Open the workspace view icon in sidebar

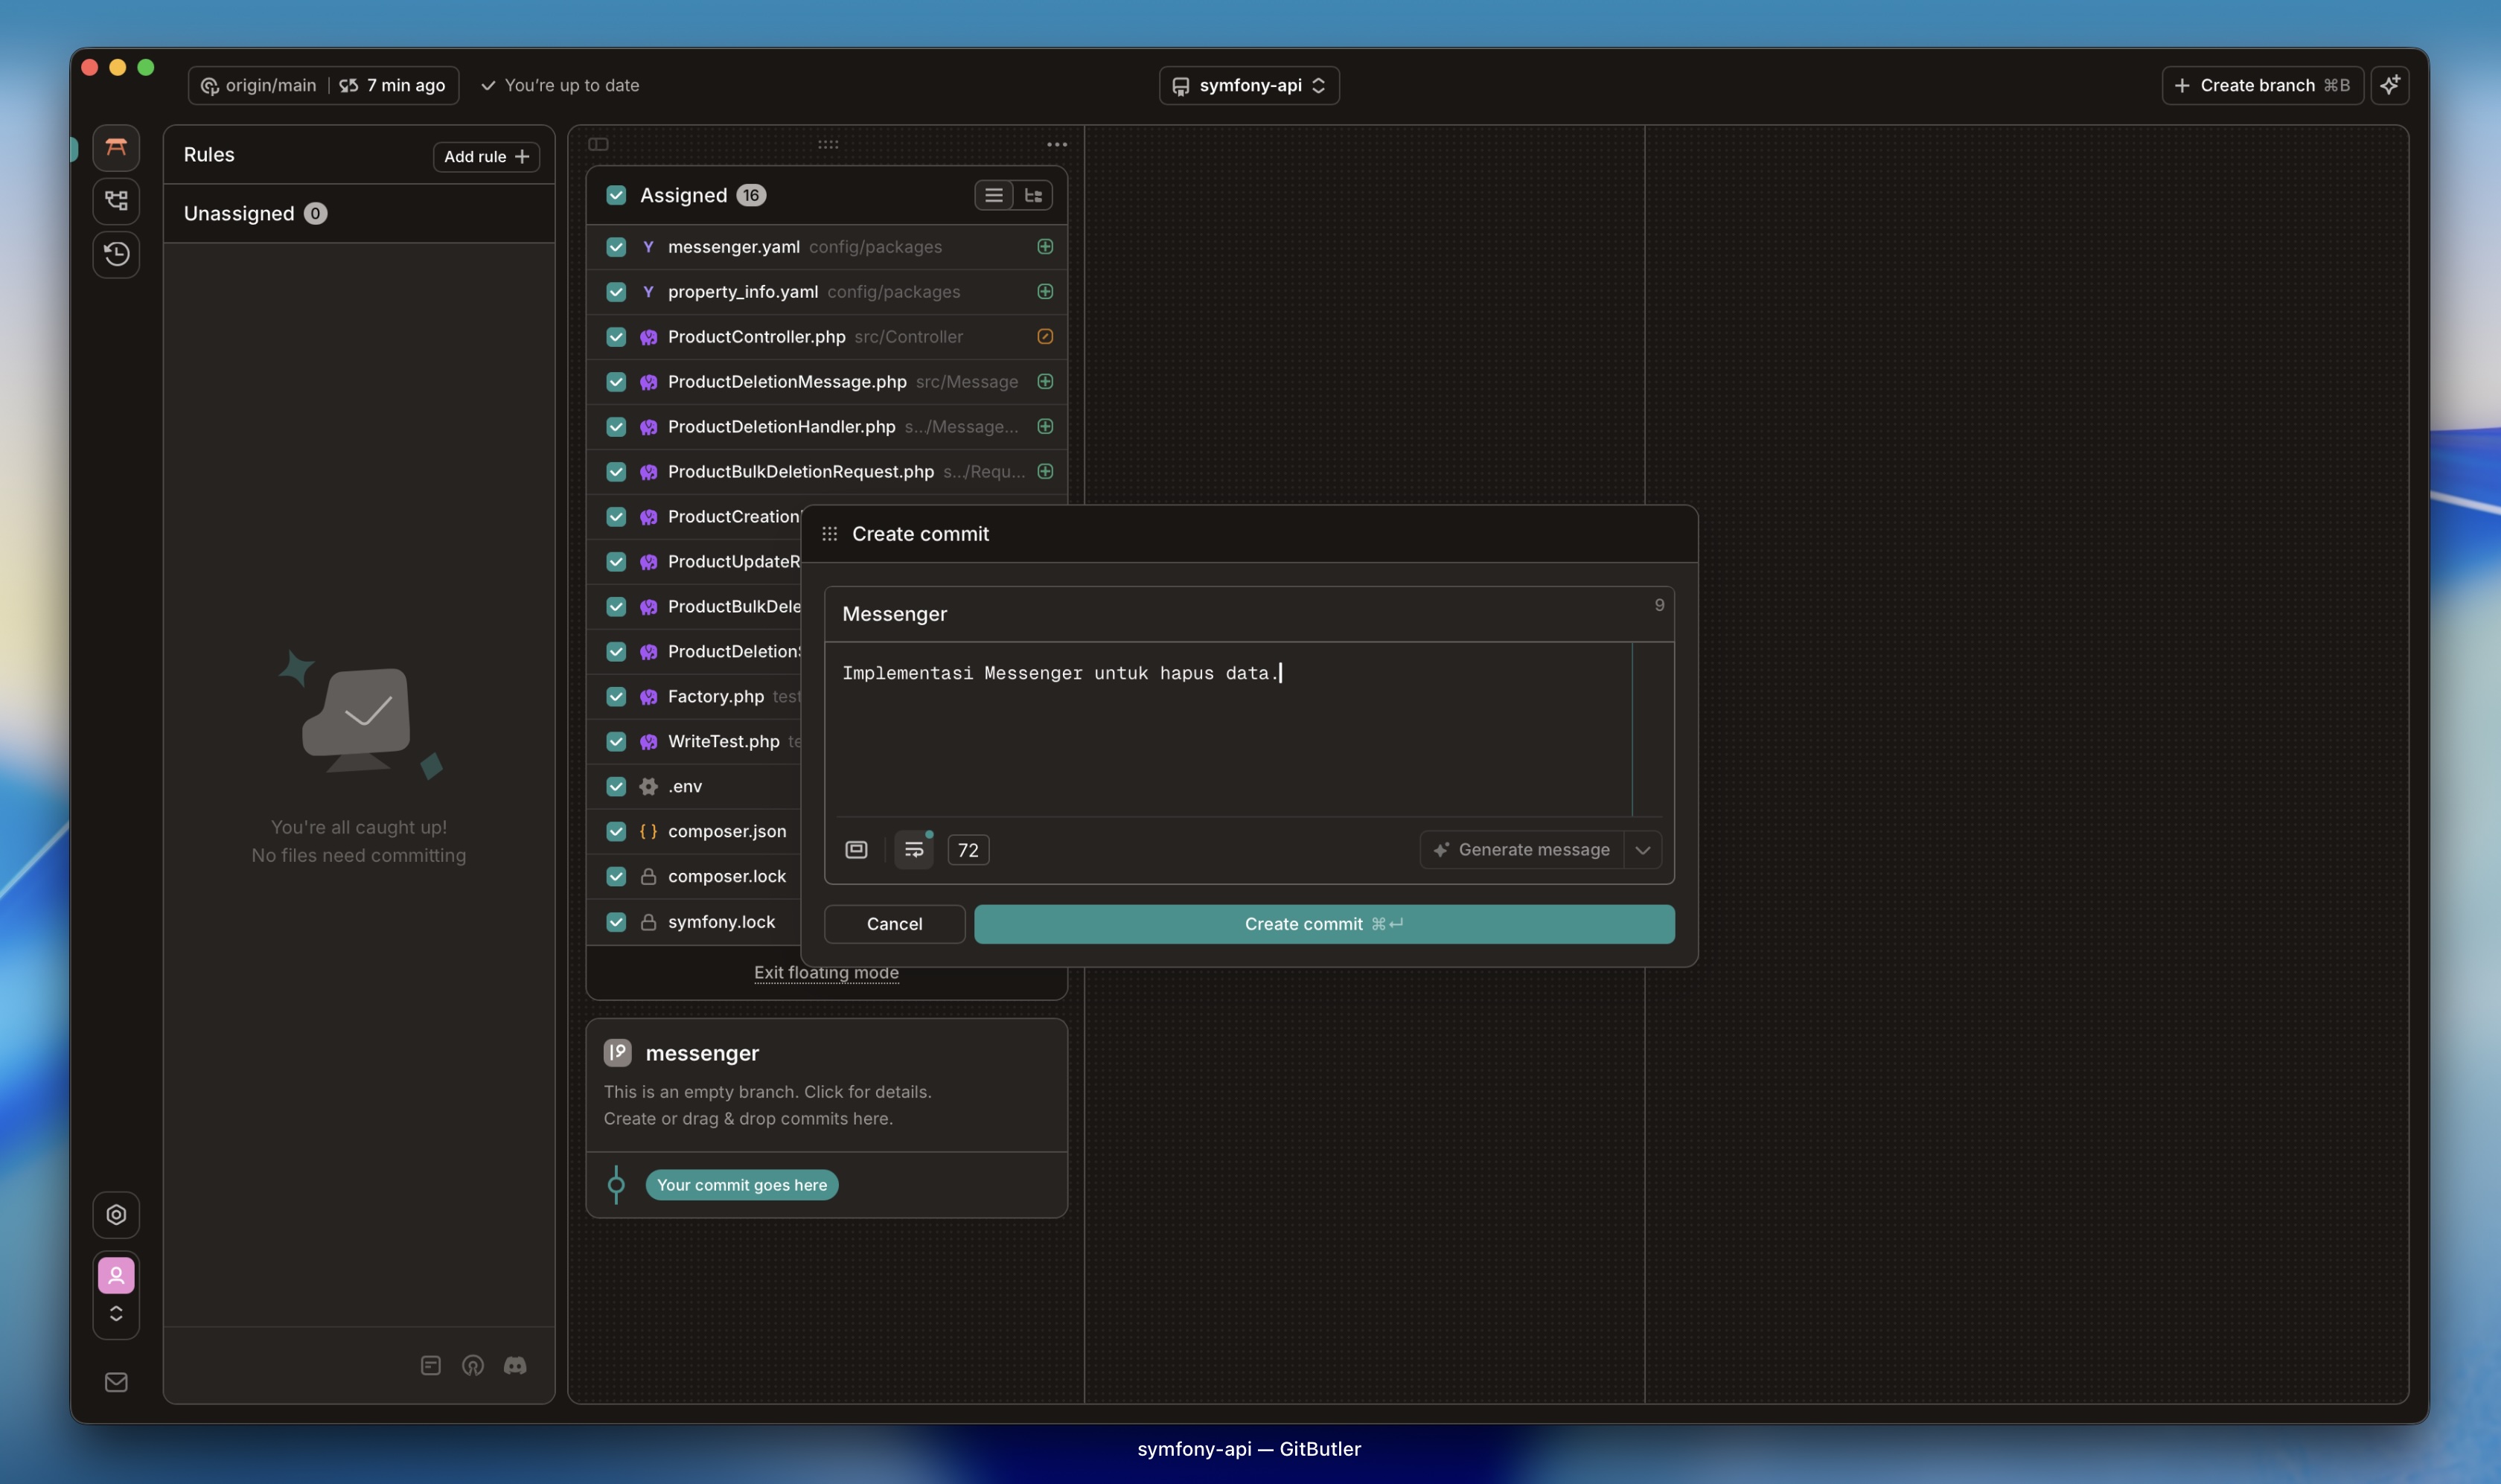pos(116,148)
